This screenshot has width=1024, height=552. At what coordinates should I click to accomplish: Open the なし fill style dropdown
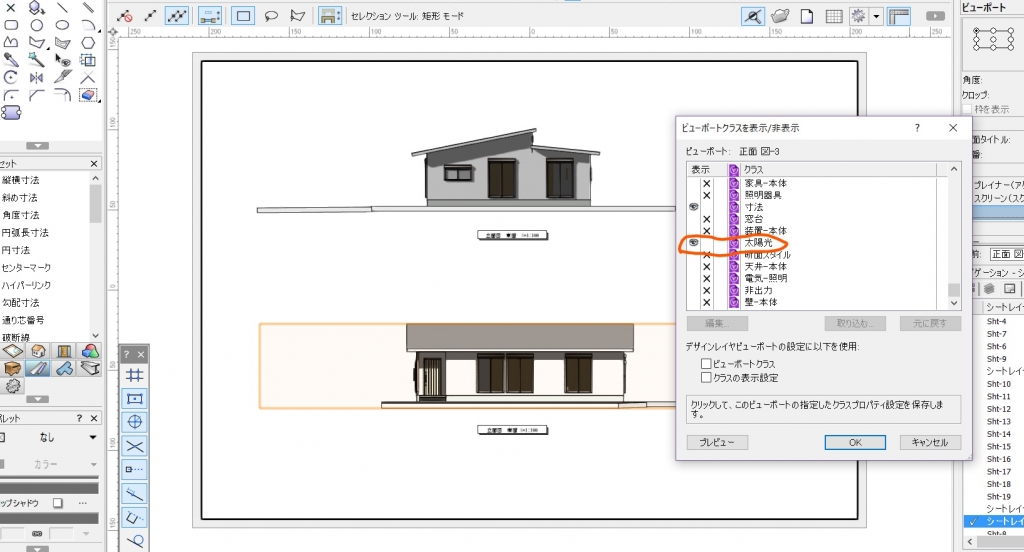[x=92, y=437]
